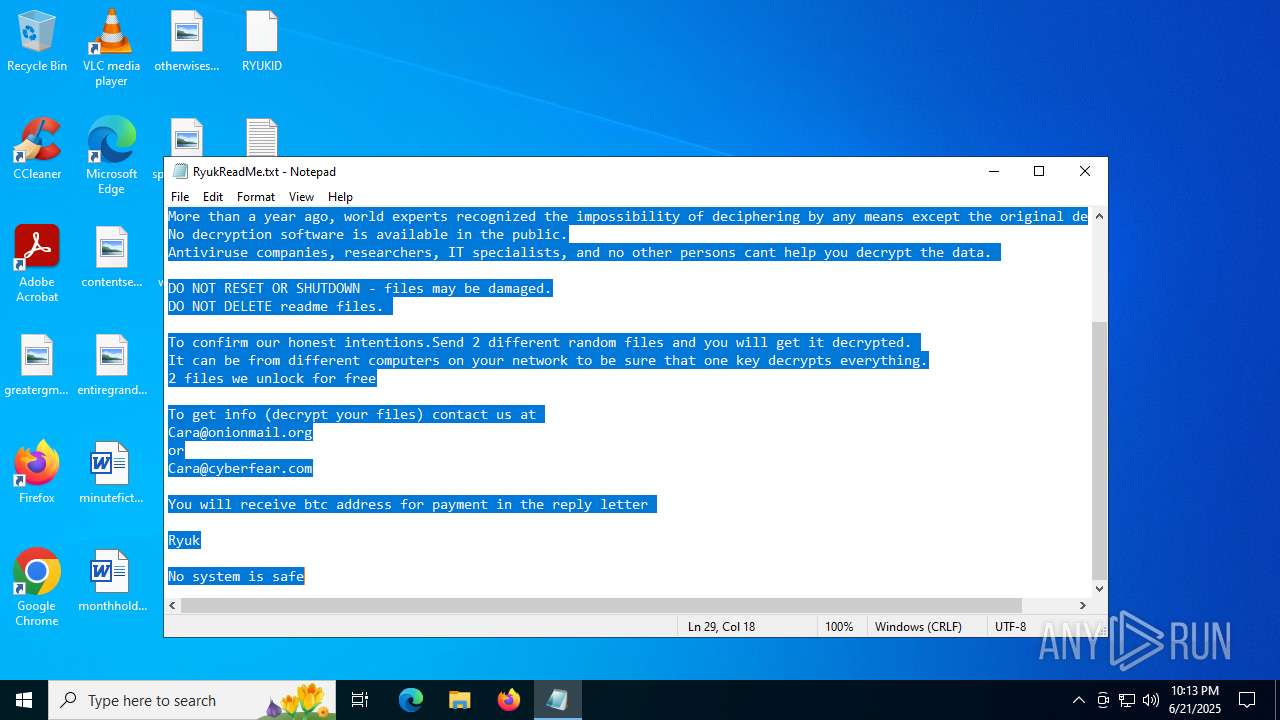Click in the taskbar search box
The image size is (1280, 720).
(193, 700)
